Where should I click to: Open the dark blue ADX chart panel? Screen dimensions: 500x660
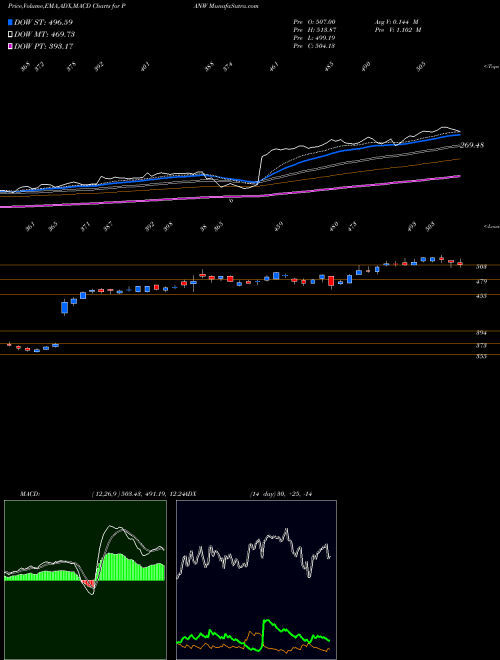(x=256, y=580)
